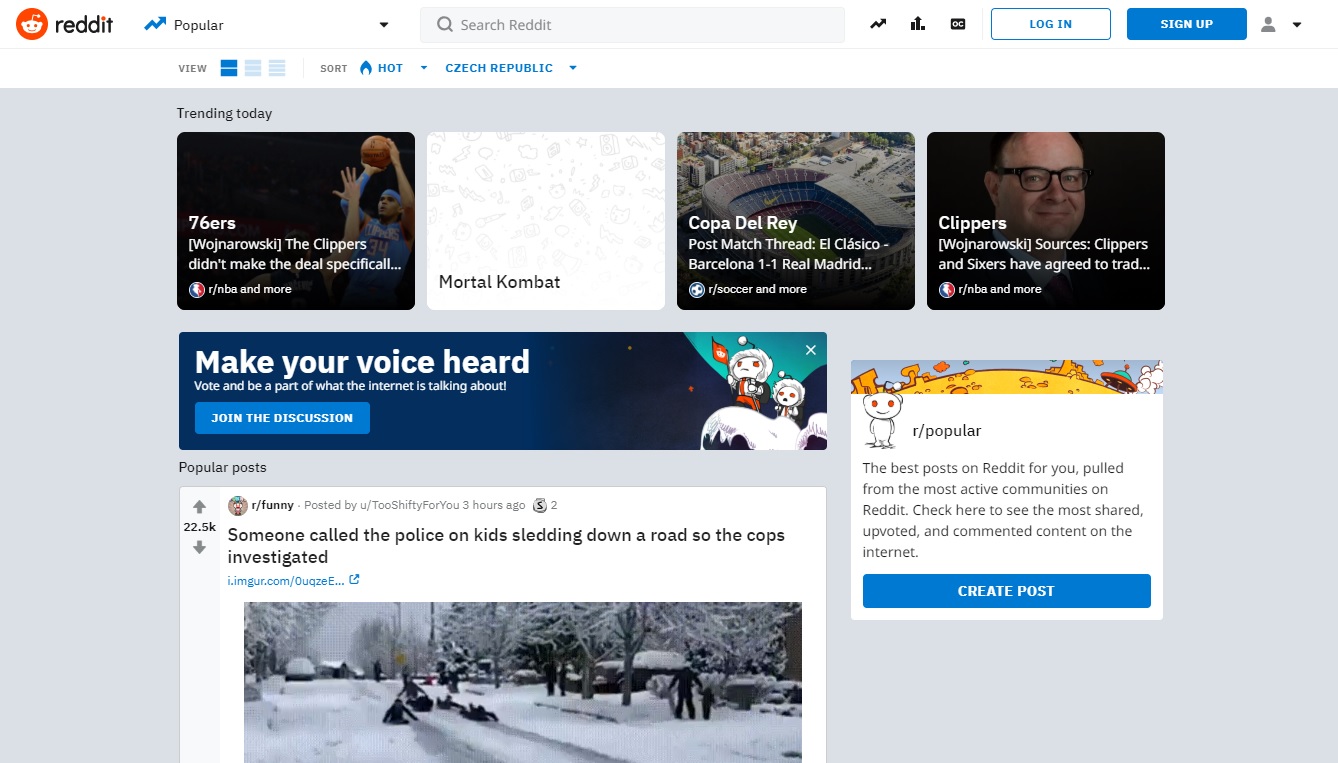
Task: Click the Trending today heading
Action: (224, 113)
